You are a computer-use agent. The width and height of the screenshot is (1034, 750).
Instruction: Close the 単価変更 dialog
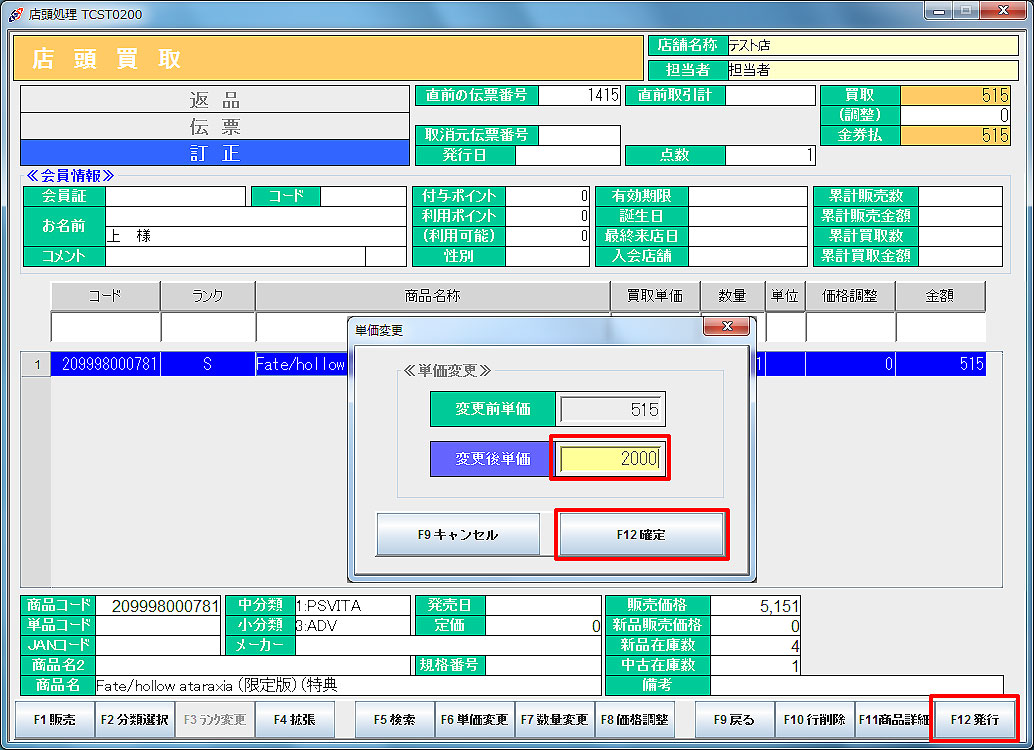pyautogui.click(x=726, y=327)
